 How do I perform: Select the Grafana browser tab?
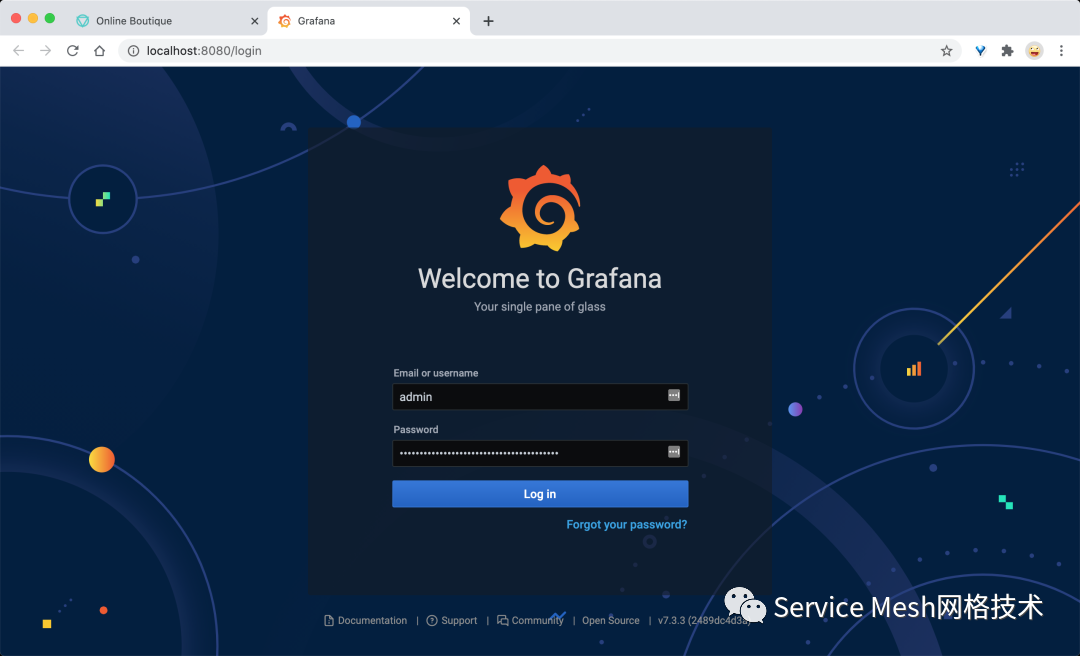[x=368, y=21]
